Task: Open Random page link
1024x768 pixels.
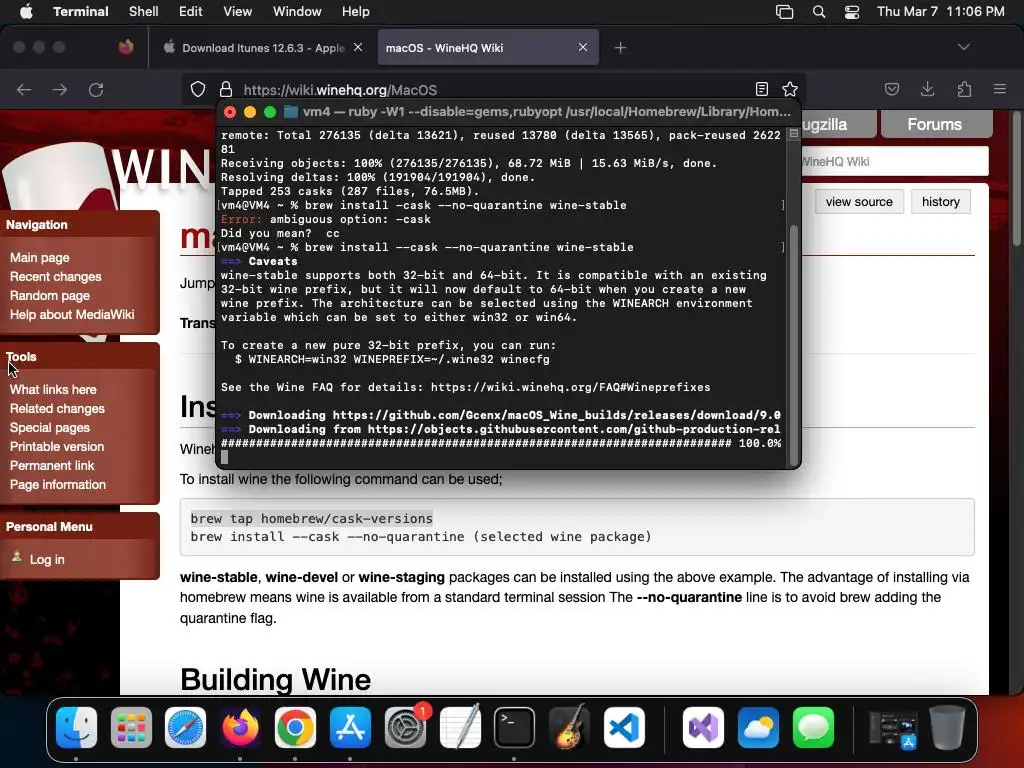Action: (50, 295)
